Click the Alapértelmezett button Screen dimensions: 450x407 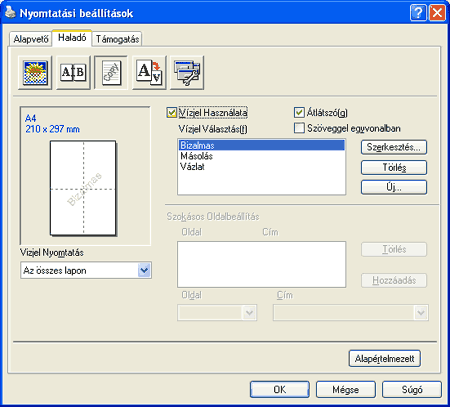tap(384, 359)
